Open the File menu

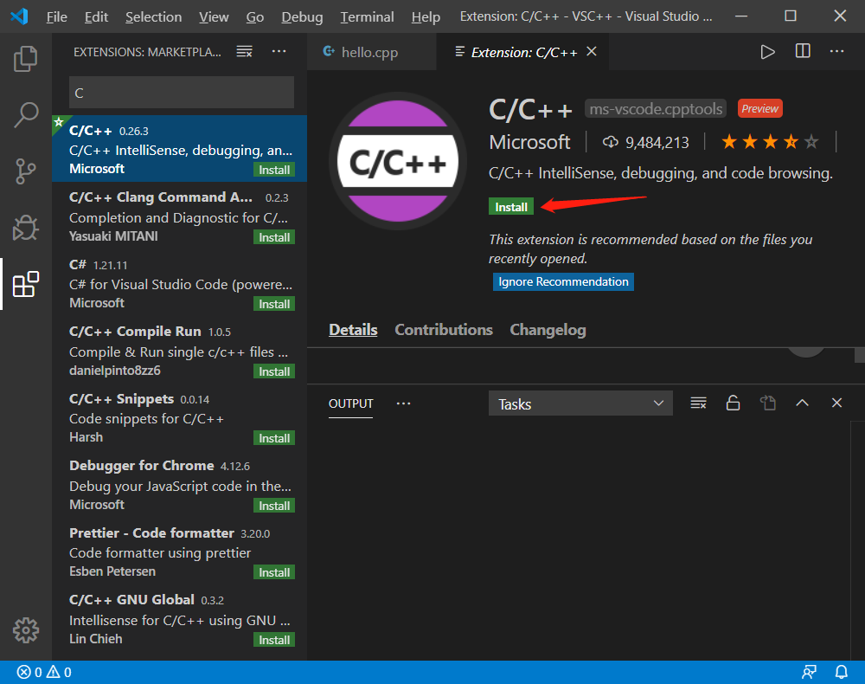(x=57, y=17)
